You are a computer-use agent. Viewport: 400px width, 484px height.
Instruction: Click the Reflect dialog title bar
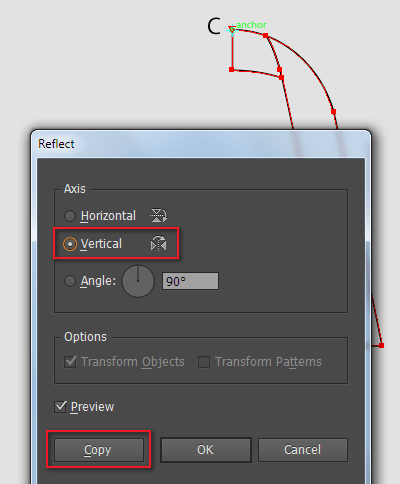[201, 144]
